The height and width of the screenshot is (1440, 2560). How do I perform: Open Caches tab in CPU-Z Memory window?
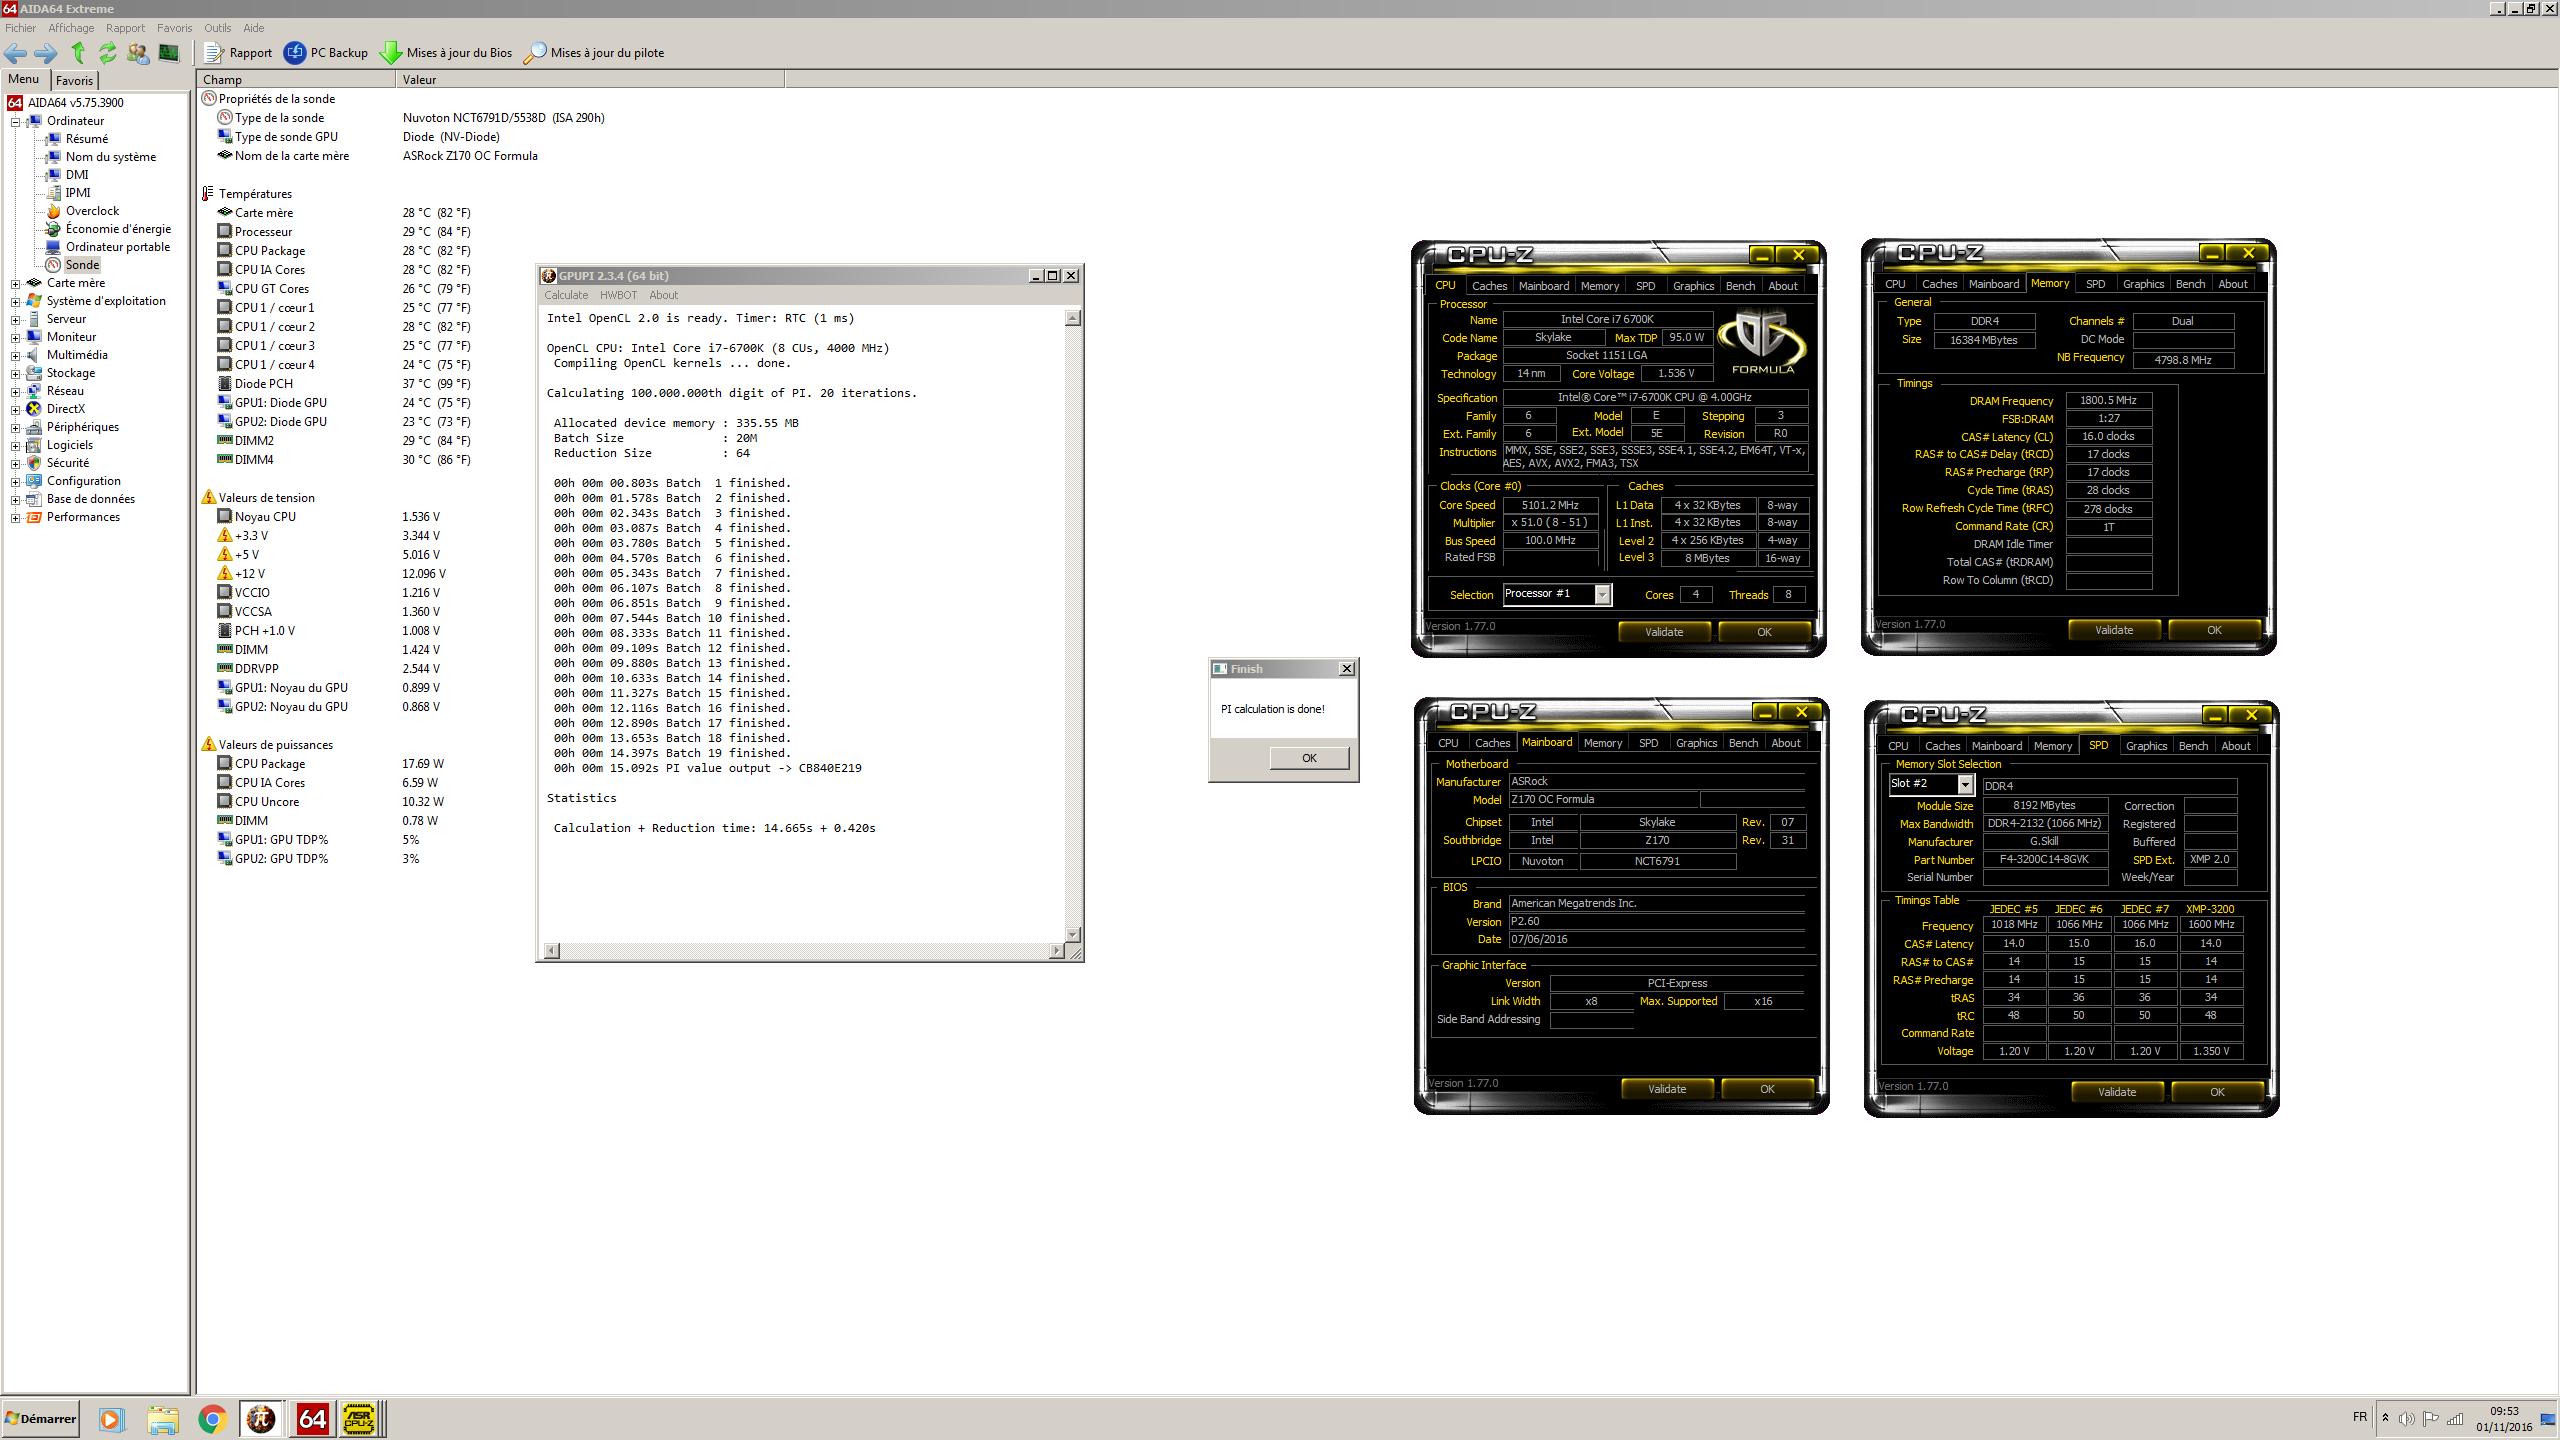click(x=1939, y=284)
